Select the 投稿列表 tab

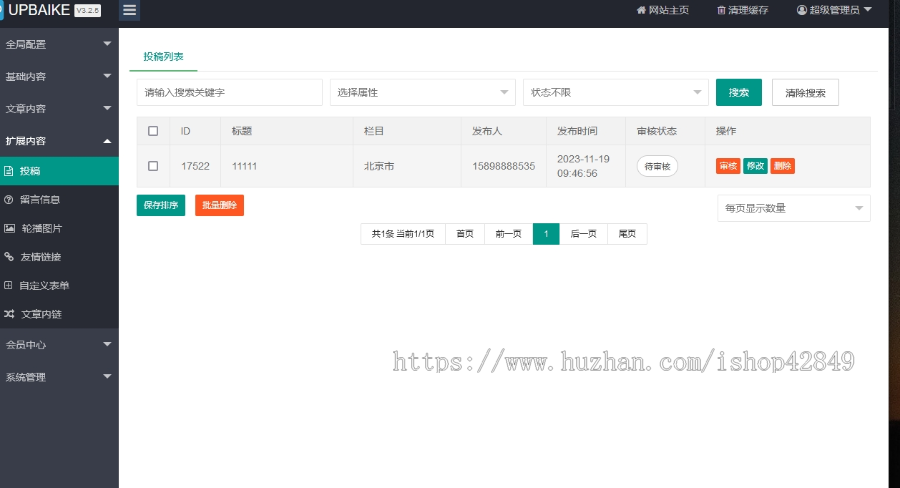[164, 57]
